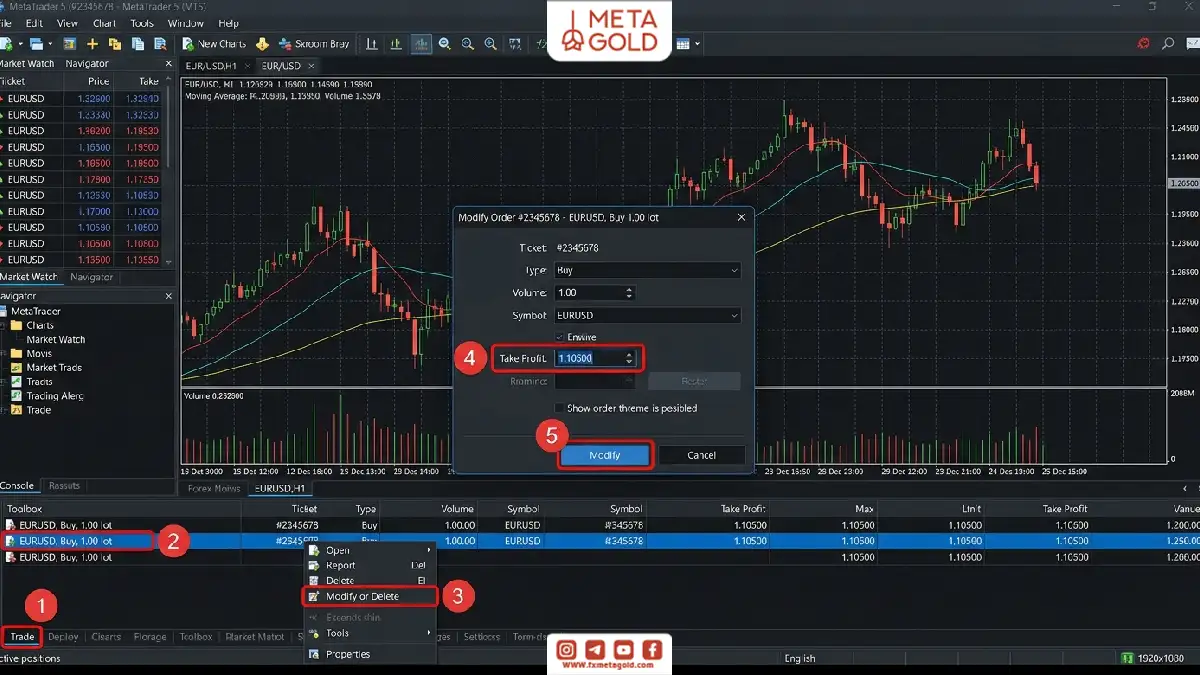The height and width of the screenshot is (675, 1200).
Task: Click the calendar grid toolbar icon
Action: click(x=683, y=44)
